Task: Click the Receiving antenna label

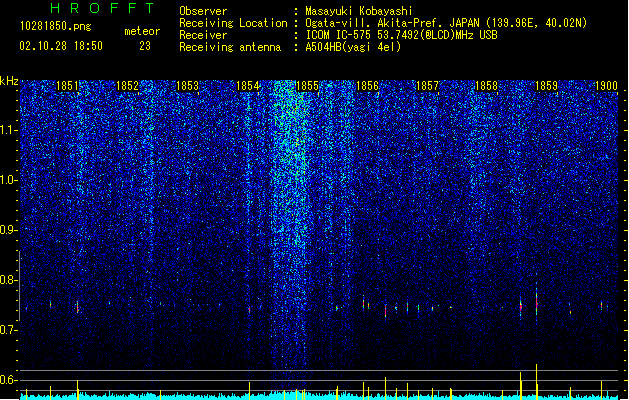Action: pos(230,47)
